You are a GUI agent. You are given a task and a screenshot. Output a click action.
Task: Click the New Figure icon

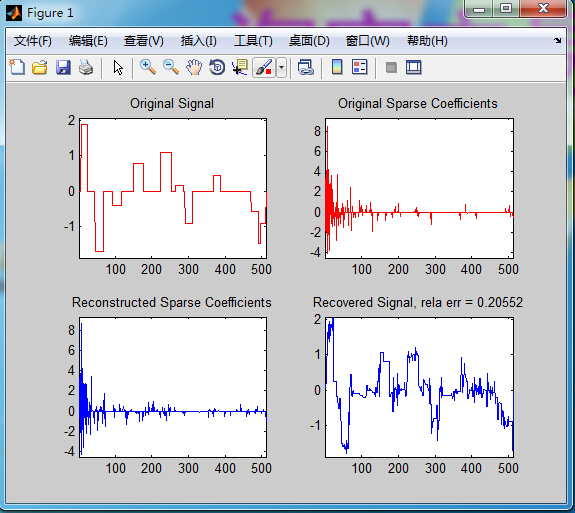click(17, 67)
